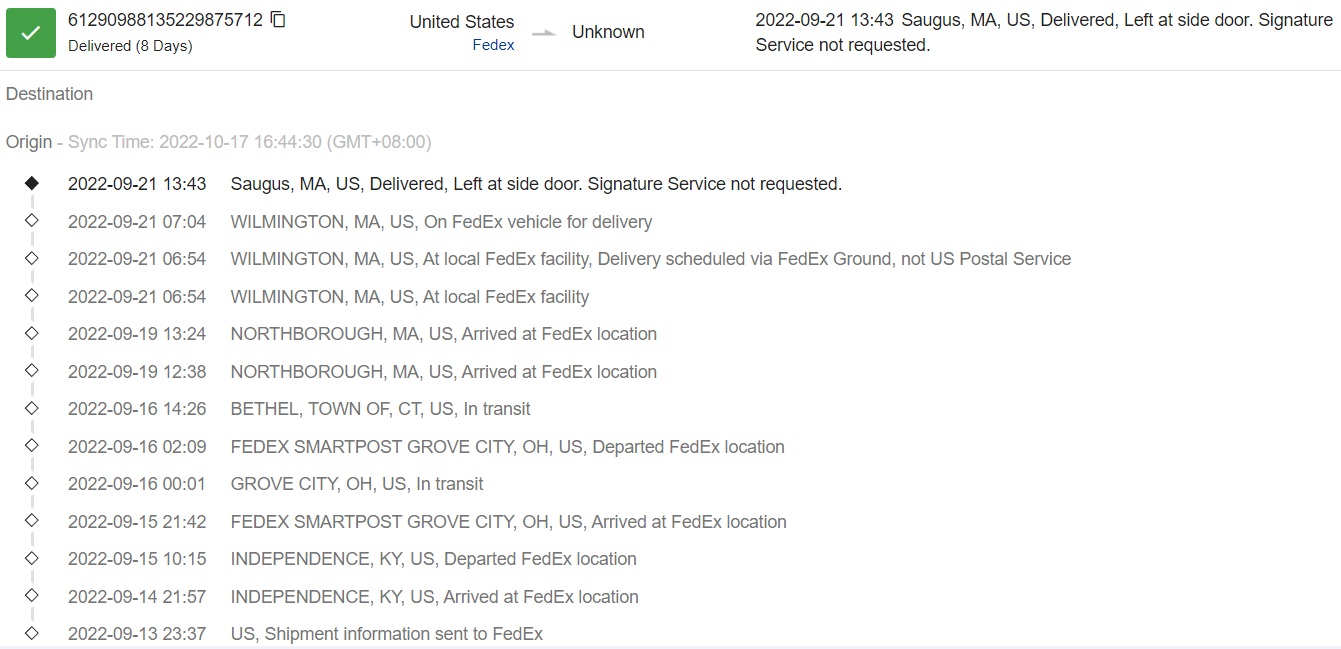
Task: Click the arrow between United States and Unknown
Action: [543, 33]
